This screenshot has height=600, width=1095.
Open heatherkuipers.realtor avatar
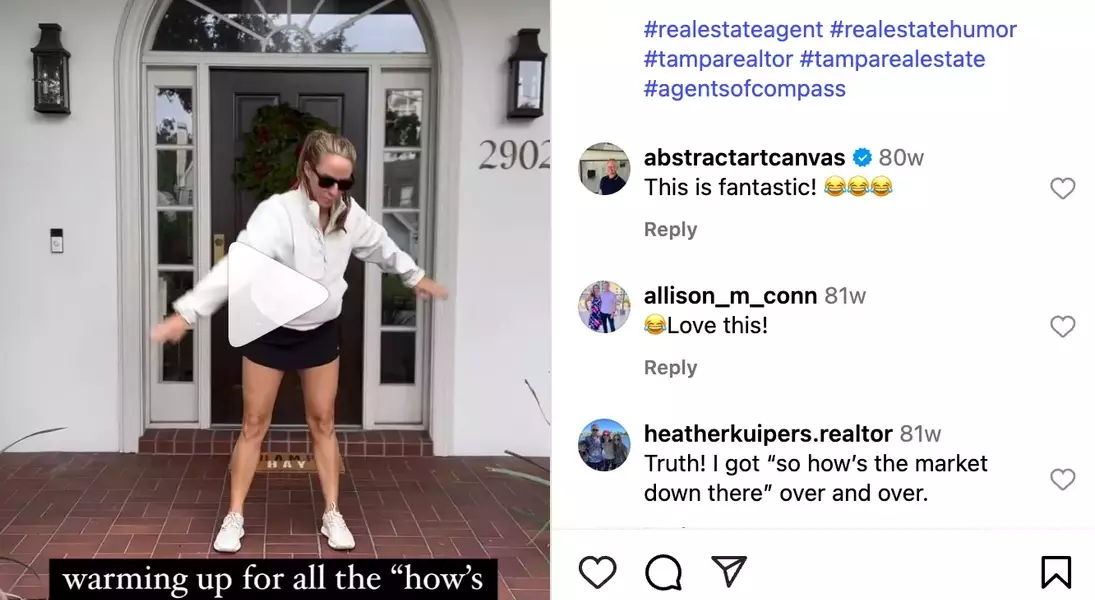[x=604, y=445]
